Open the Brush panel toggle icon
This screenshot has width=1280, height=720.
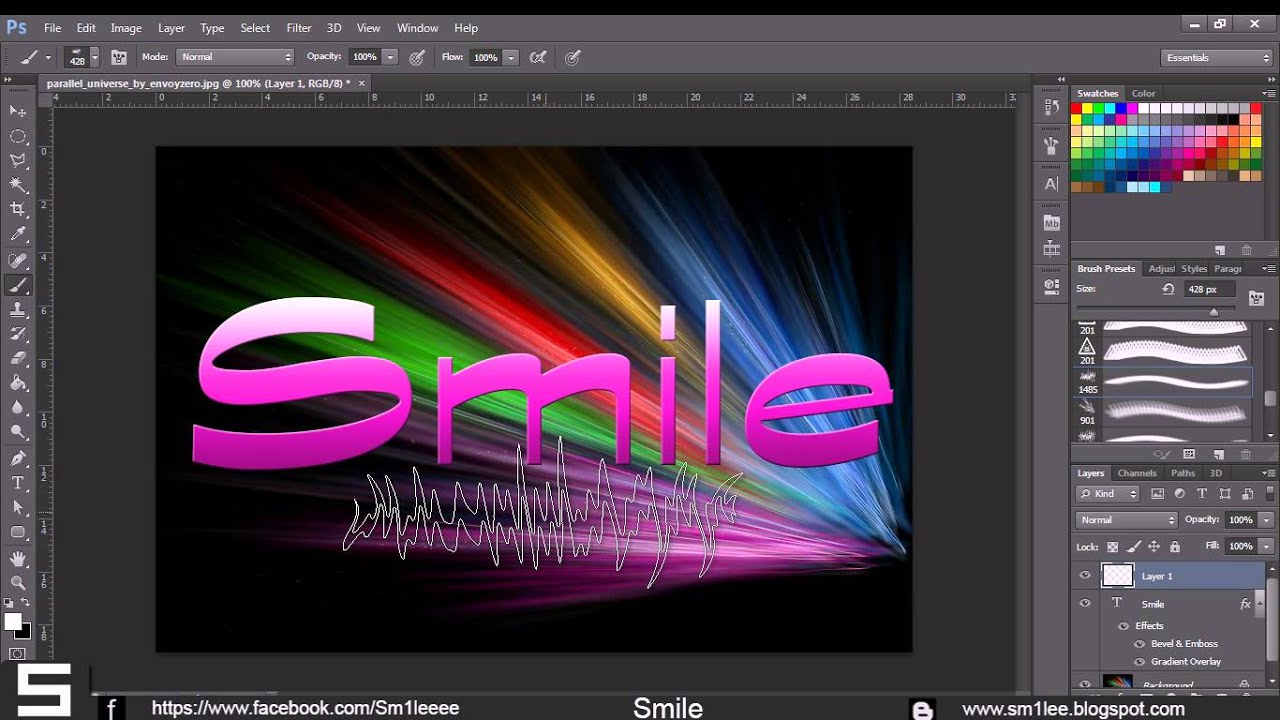point(119,58)
